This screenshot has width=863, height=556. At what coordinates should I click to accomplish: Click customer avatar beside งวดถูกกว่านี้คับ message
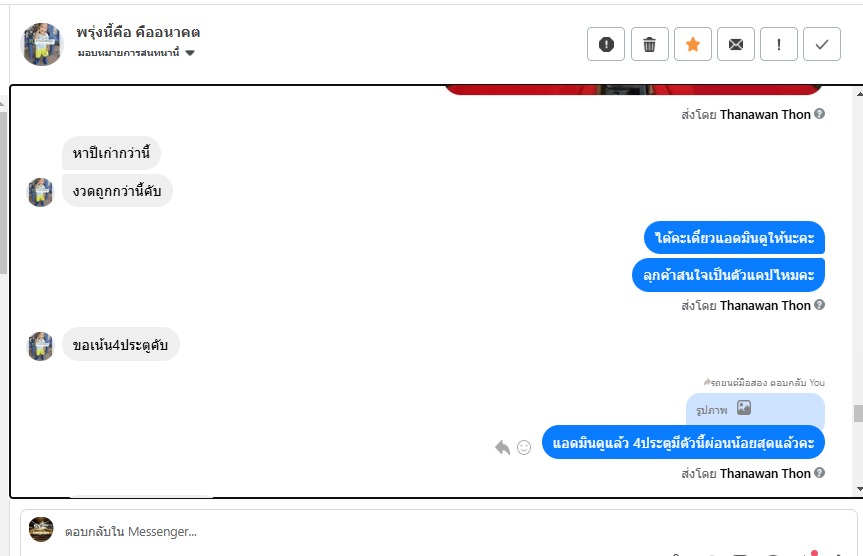pos(41,192)
